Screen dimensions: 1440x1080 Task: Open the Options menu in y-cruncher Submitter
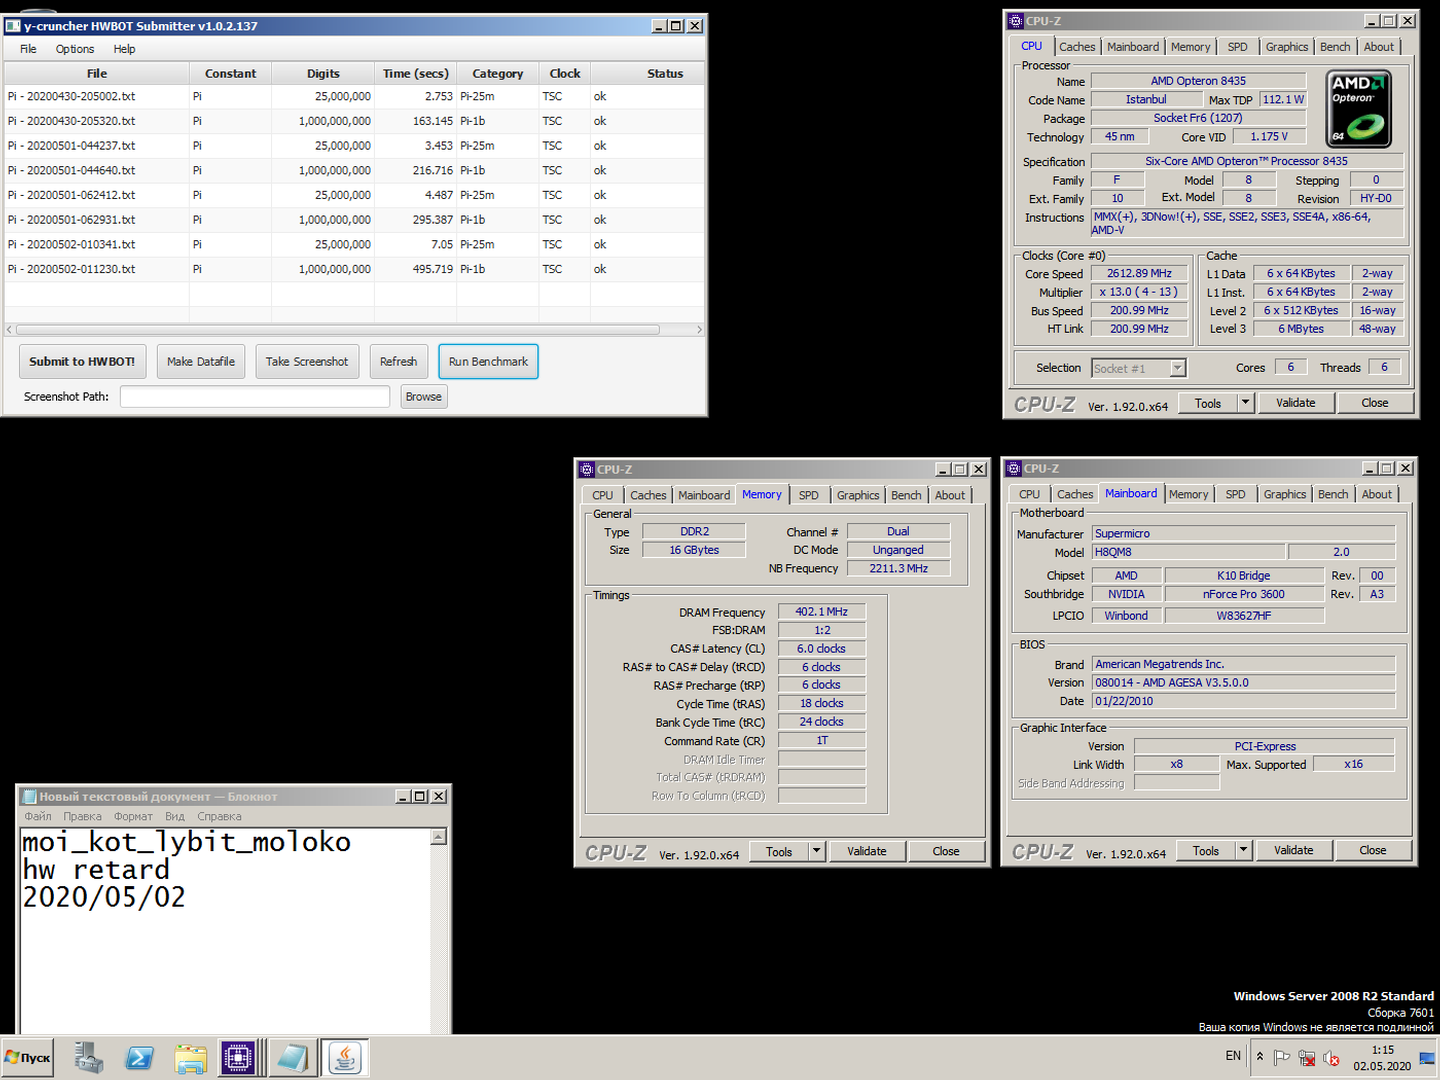[75, 49]
